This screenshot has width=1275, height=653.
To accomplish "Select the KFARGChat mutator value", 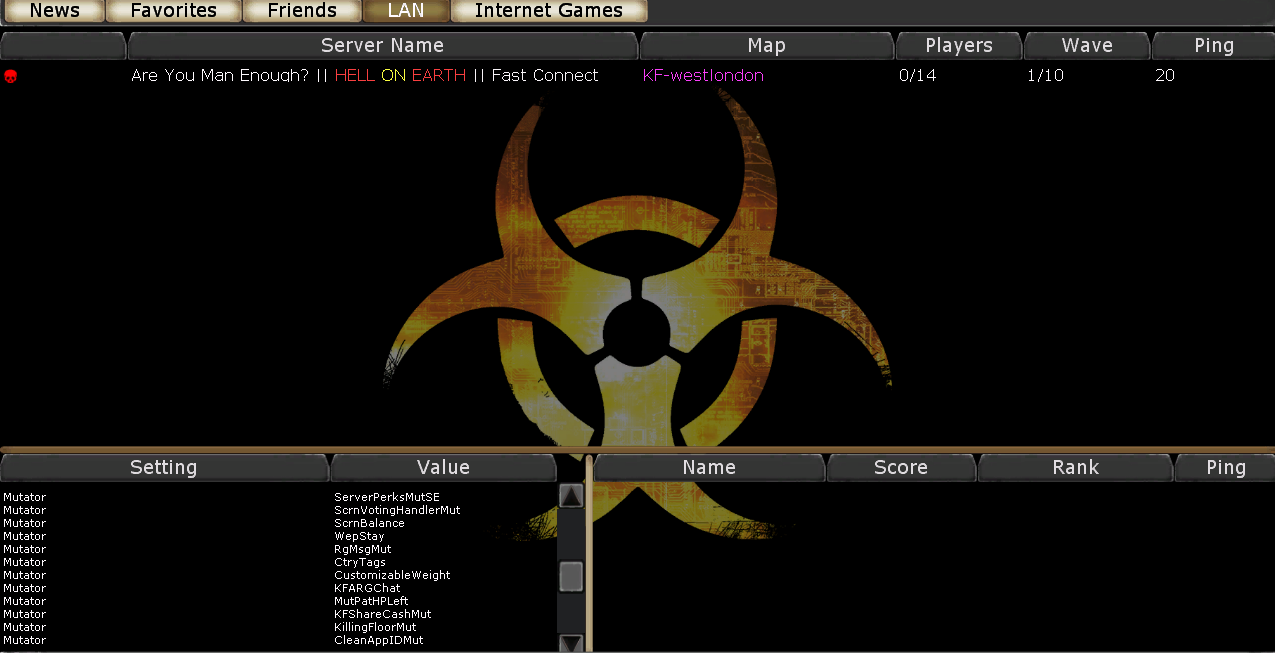I will (x=367, y=588).
